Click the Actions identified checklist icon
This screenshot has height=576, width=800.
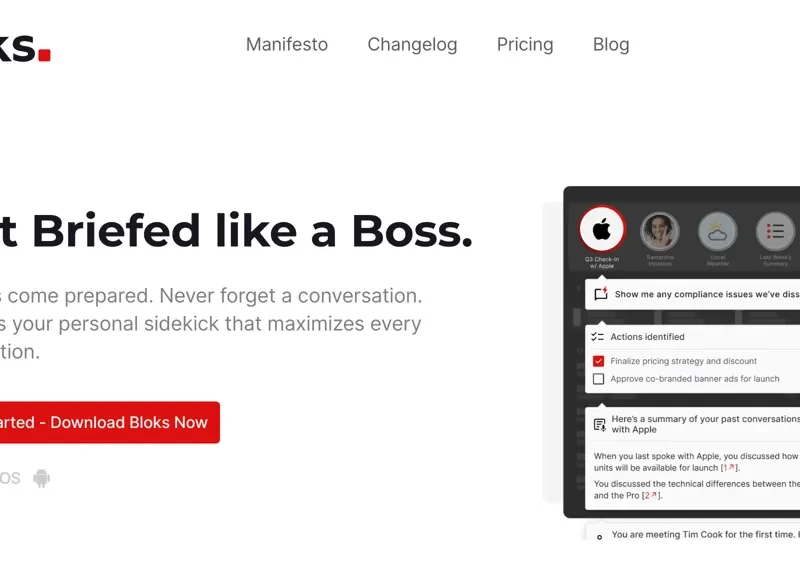598,337
